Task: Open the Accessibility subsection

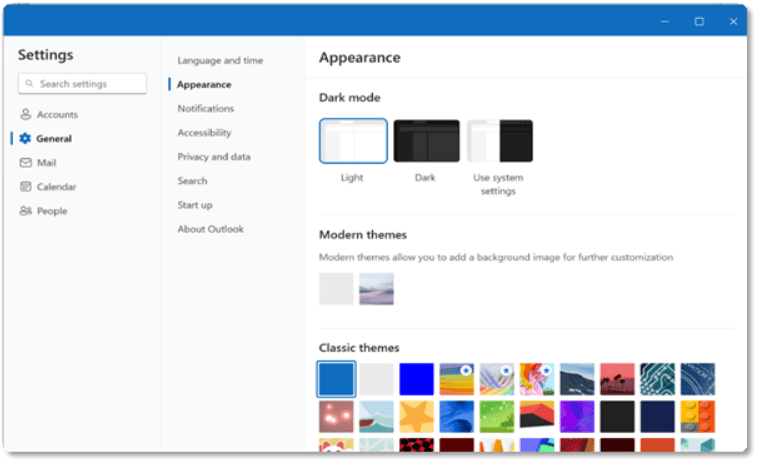Action: click(204, 132)
